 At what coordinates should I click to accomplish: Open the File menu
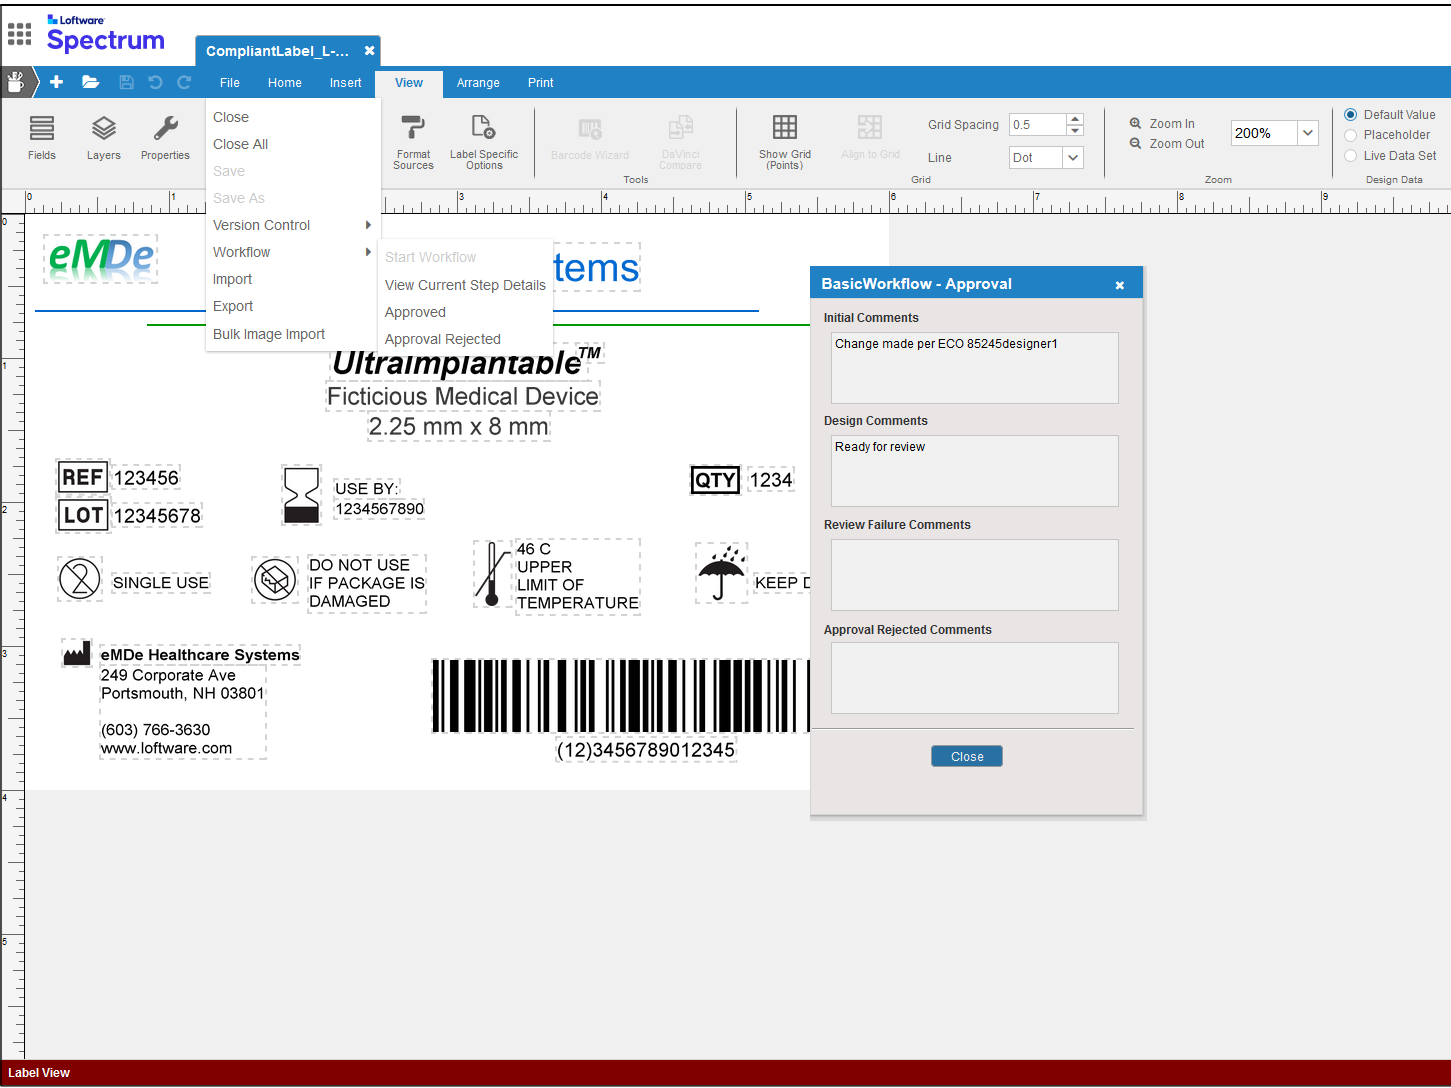(x=230, y=83)
